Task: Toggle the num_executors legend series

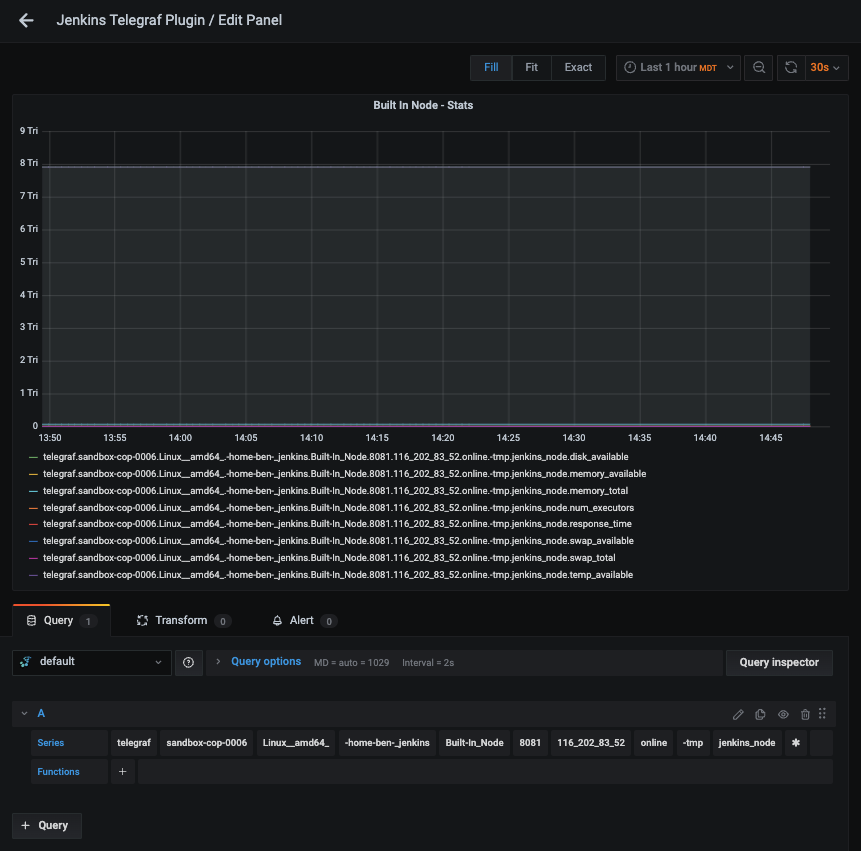Action: click(x=338, y=508)
